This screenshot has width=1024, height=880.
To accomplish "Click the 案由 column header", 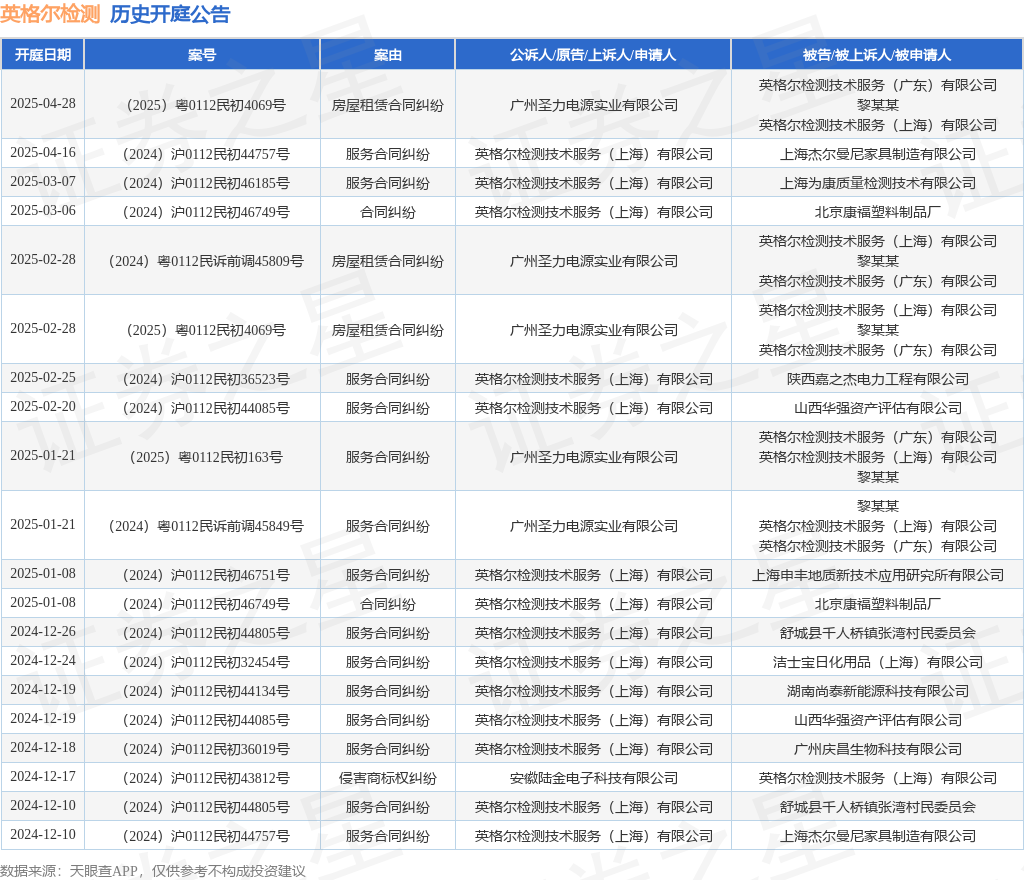I will click(387, 55).
